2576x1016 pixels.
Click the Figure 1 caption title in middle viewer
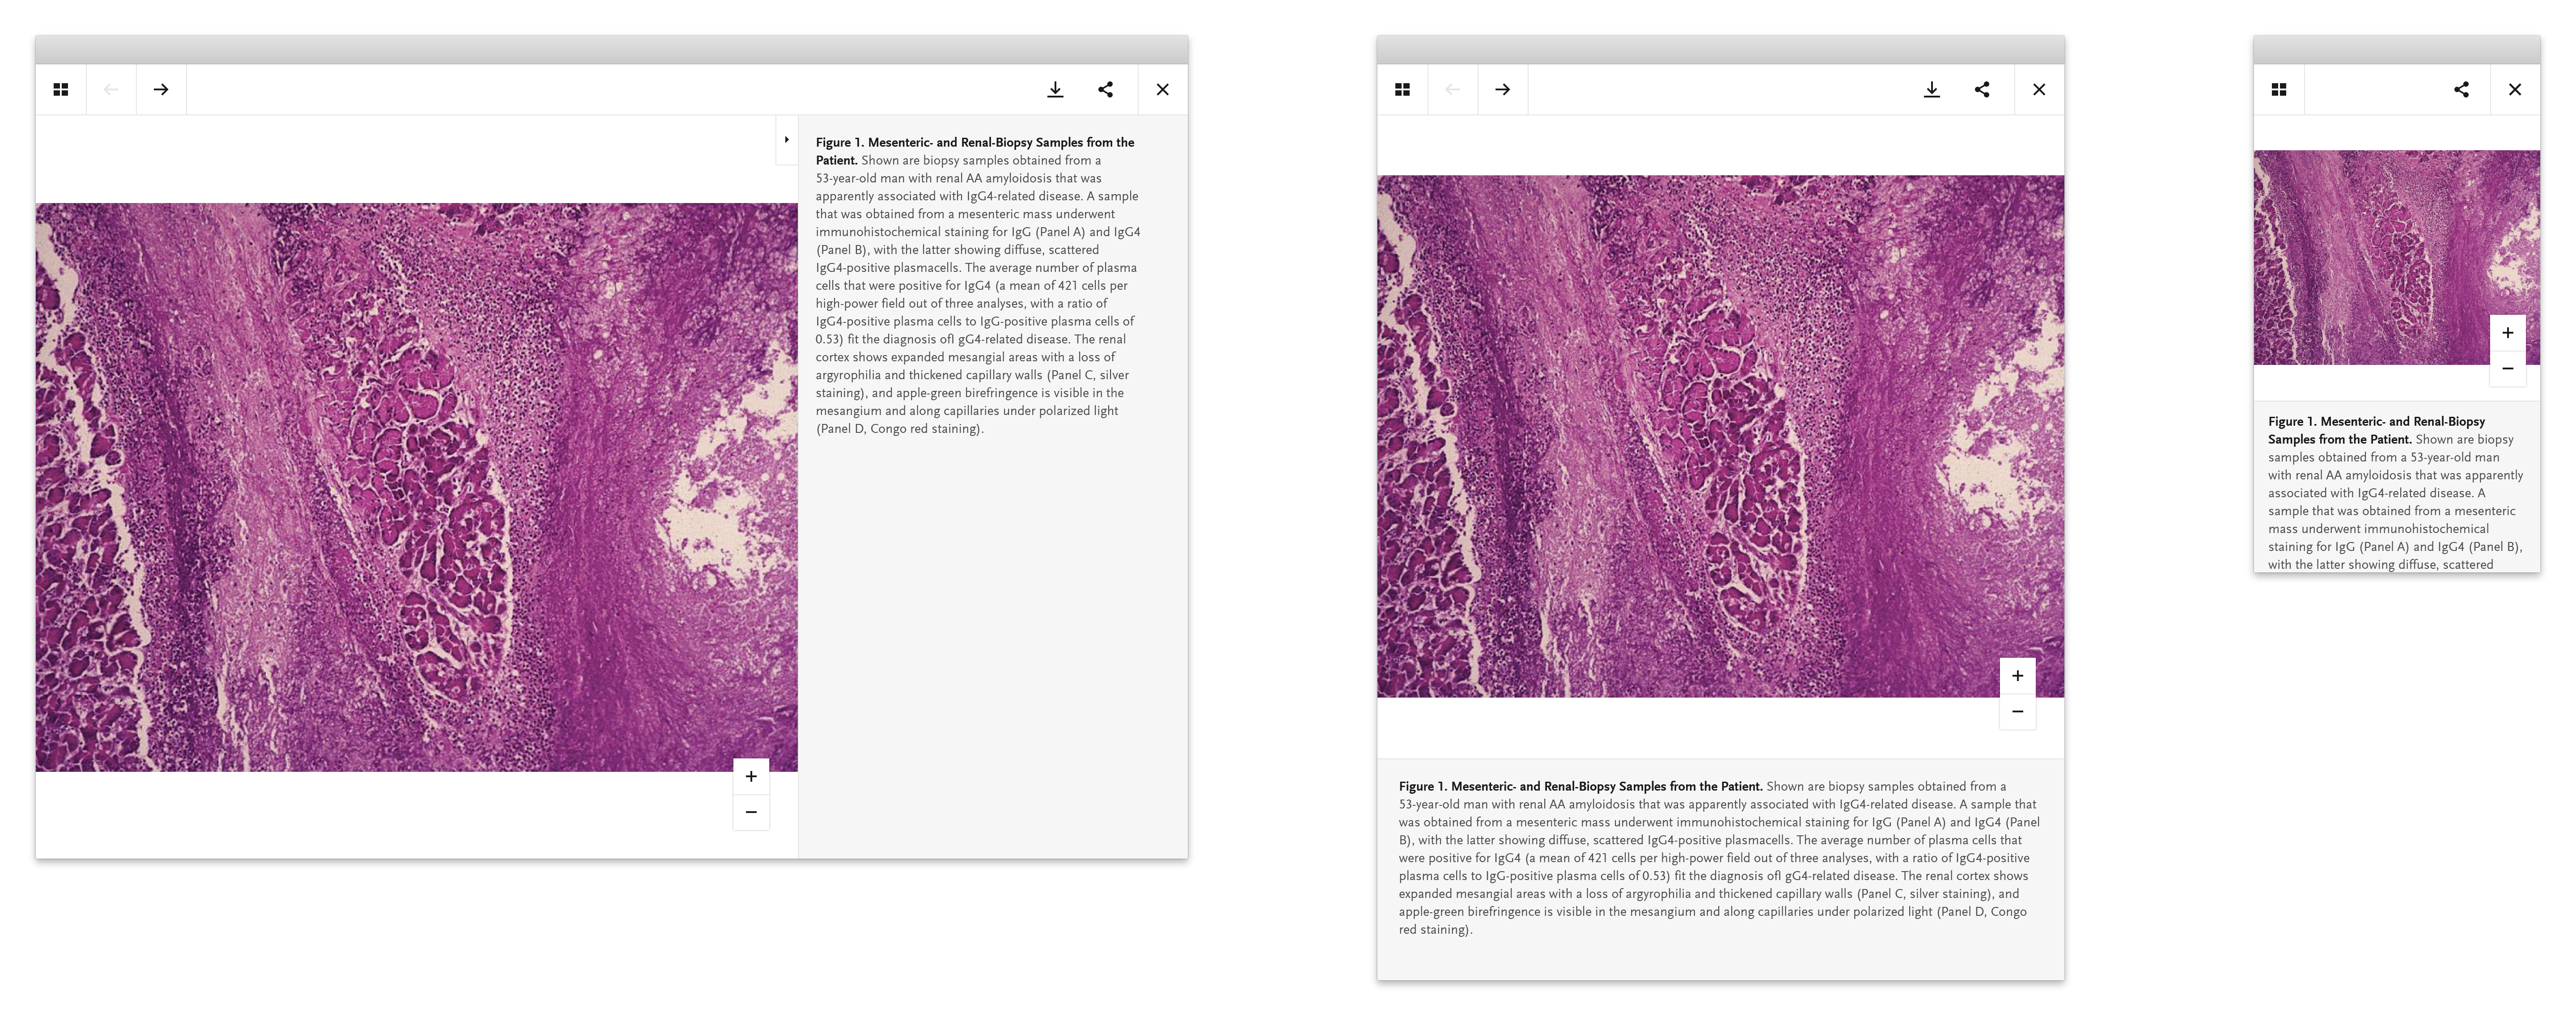click(1580, 787)
